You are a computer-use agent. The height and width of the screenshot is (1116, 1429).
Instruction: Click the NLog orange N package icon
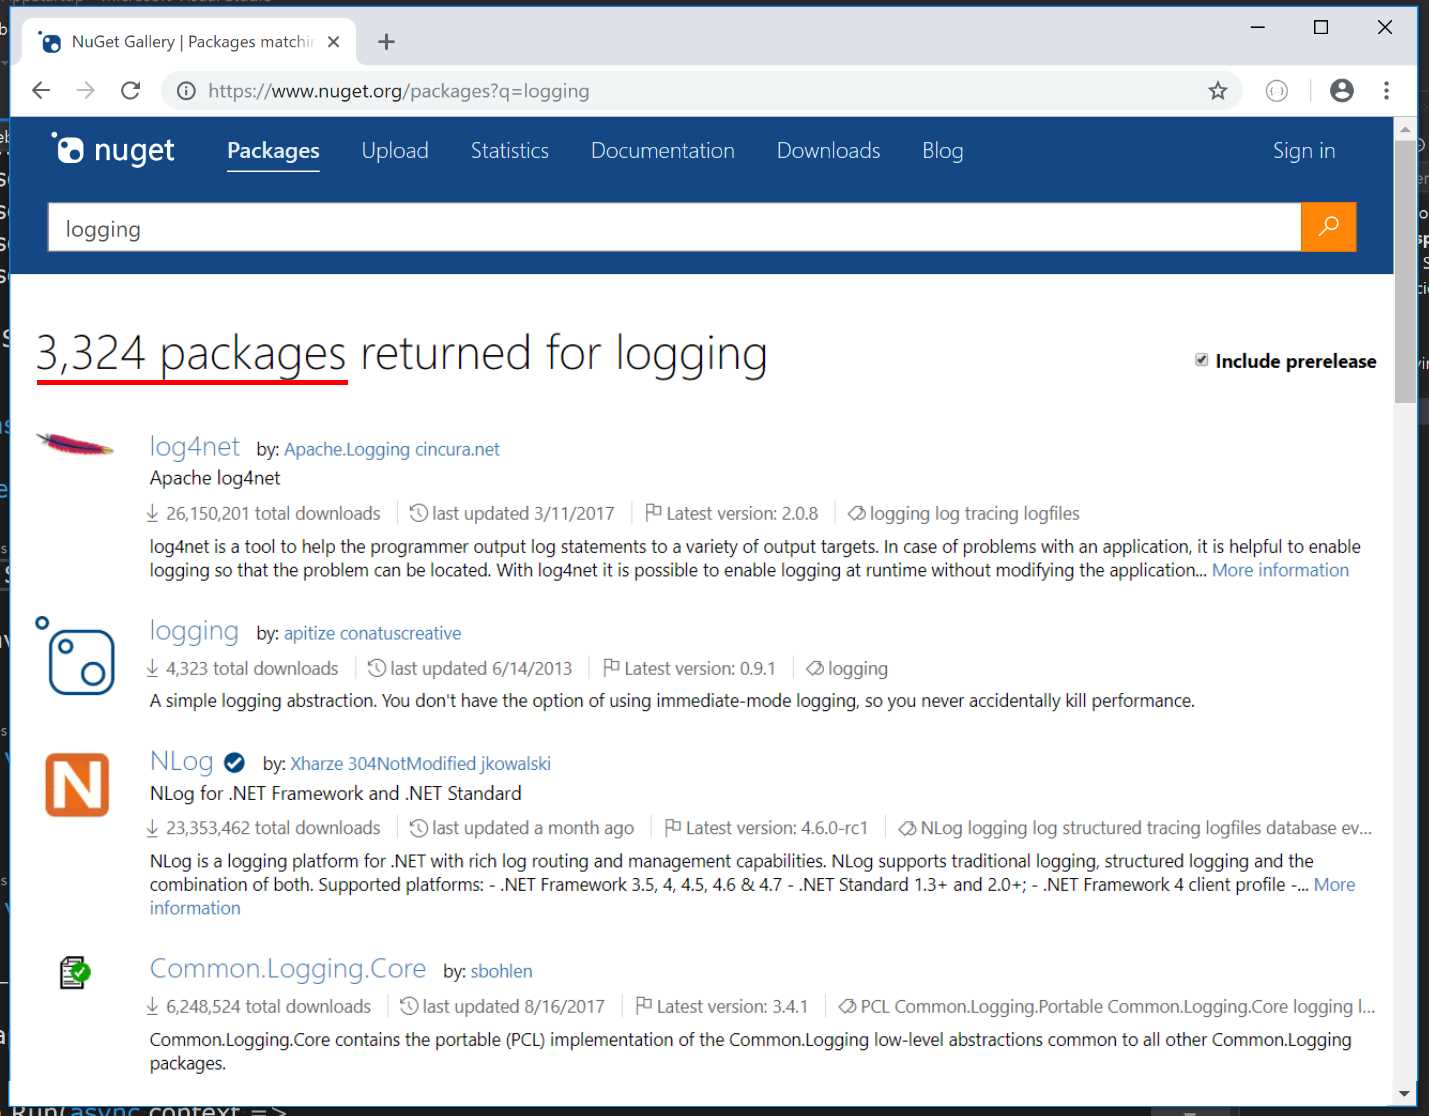tap(77, 786)
